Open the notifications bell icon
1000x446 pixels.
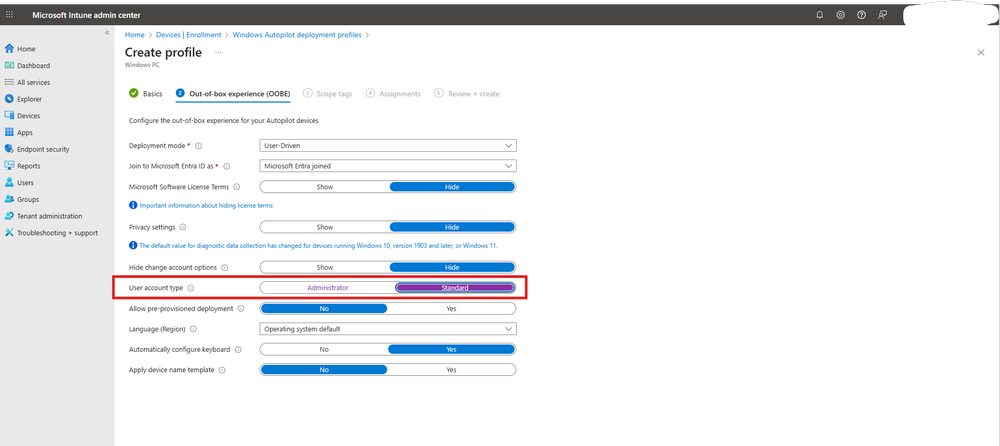click(x=820, y=15)
